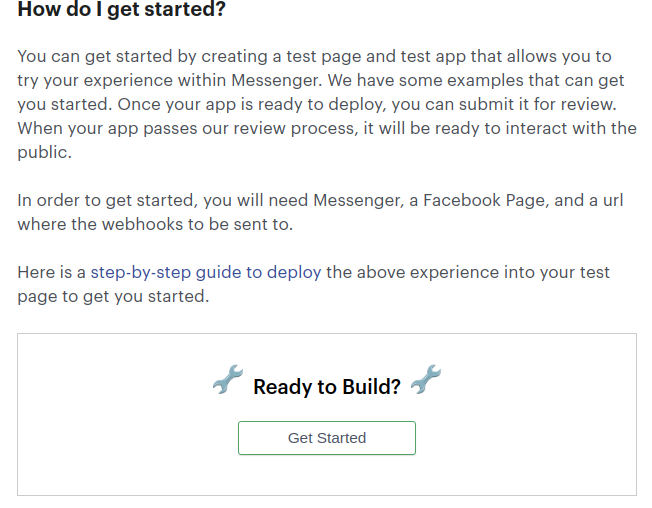Click the word "webhooks"
652x508 pixels.
point(142,224)
